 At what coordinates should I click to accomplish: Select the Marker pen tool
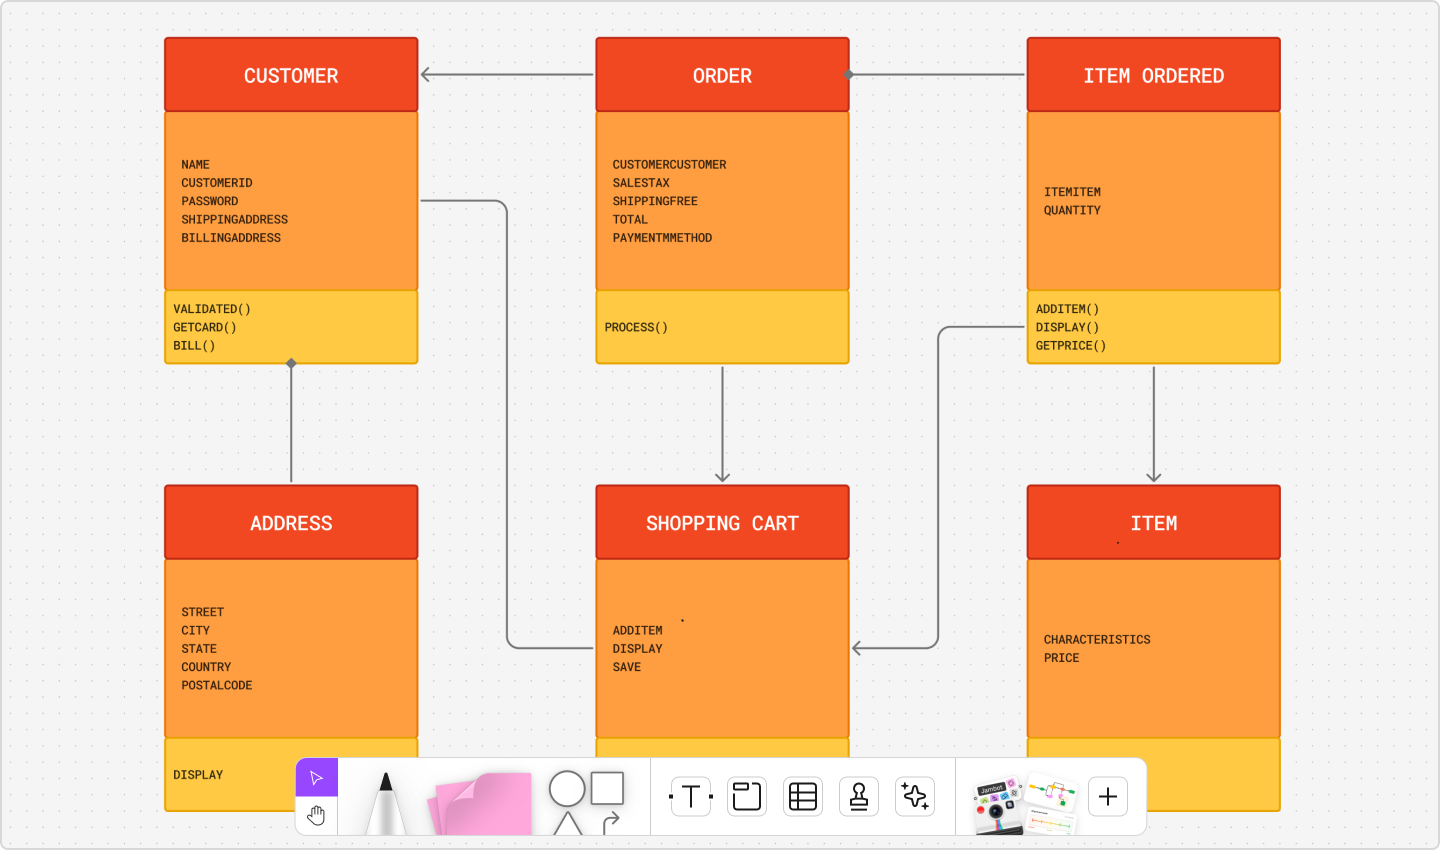pos(385,800)
